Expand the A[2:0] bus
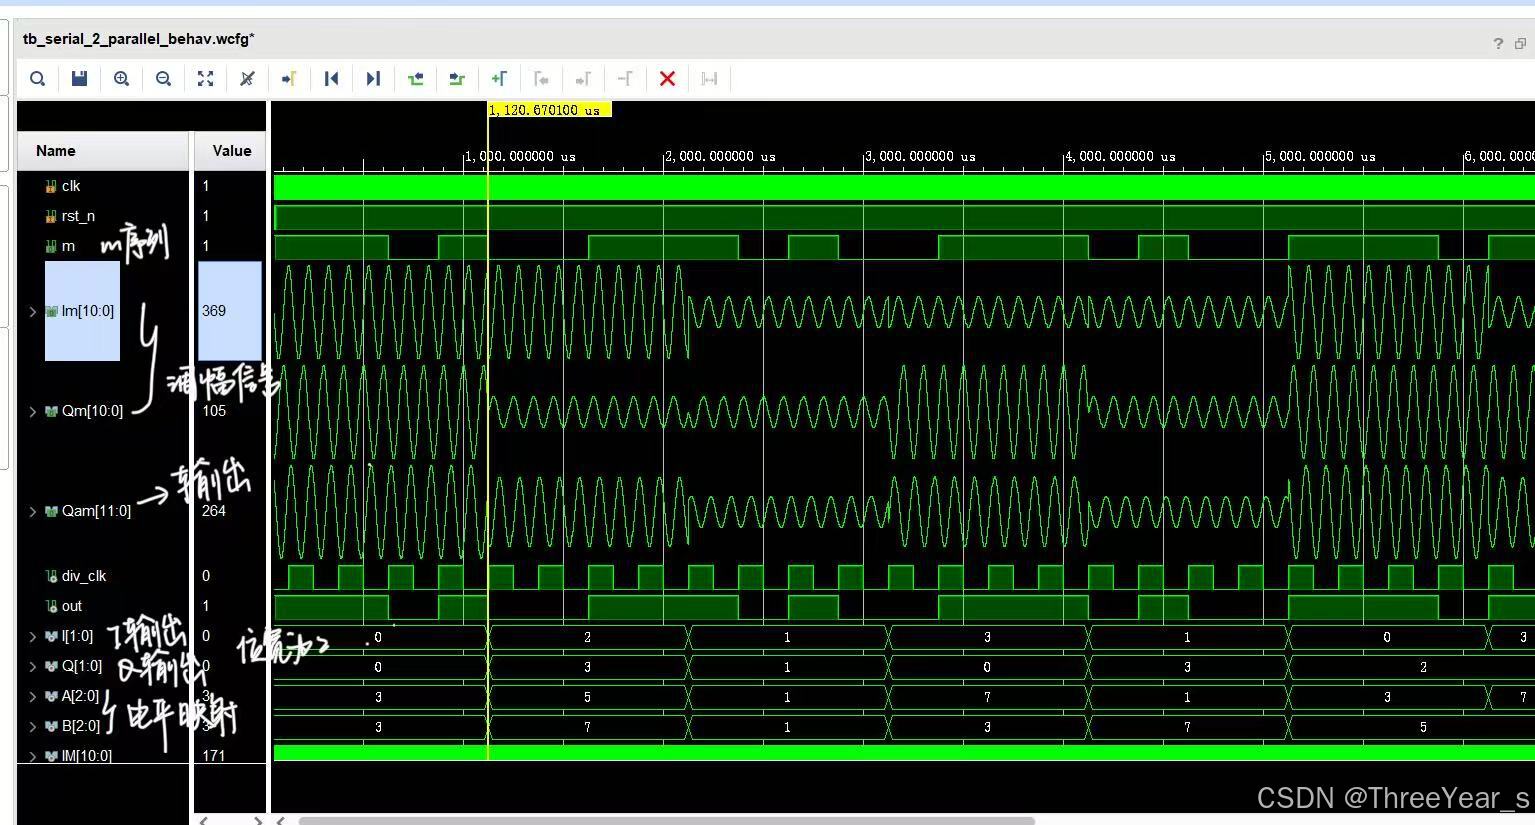Image resolution: width=1535 pixels, height=825 pixels. (x=32, y=696)
